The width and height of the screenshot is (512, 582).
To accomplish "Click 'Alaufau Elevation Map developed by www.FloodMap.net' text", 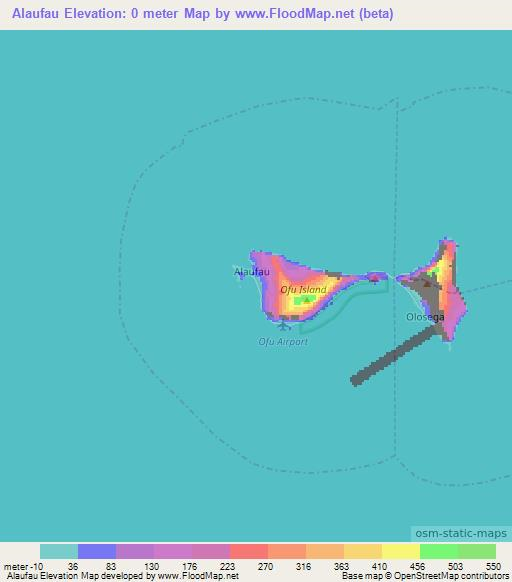I will [x=123, y=576].
